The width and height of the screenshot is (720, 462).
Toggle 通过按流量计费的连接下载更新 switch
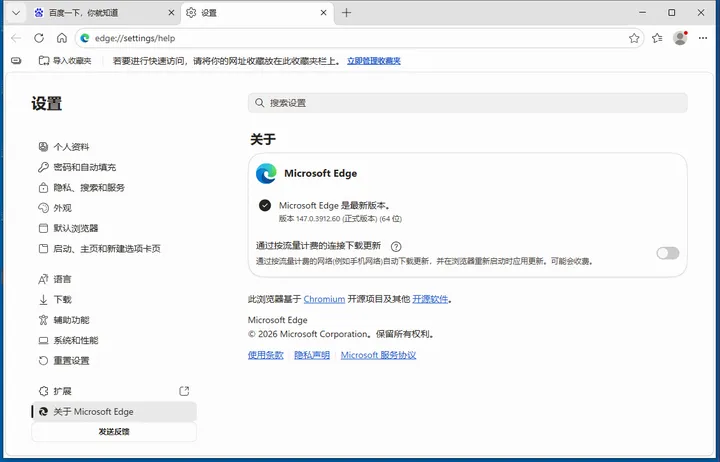(x=668, y=253)
